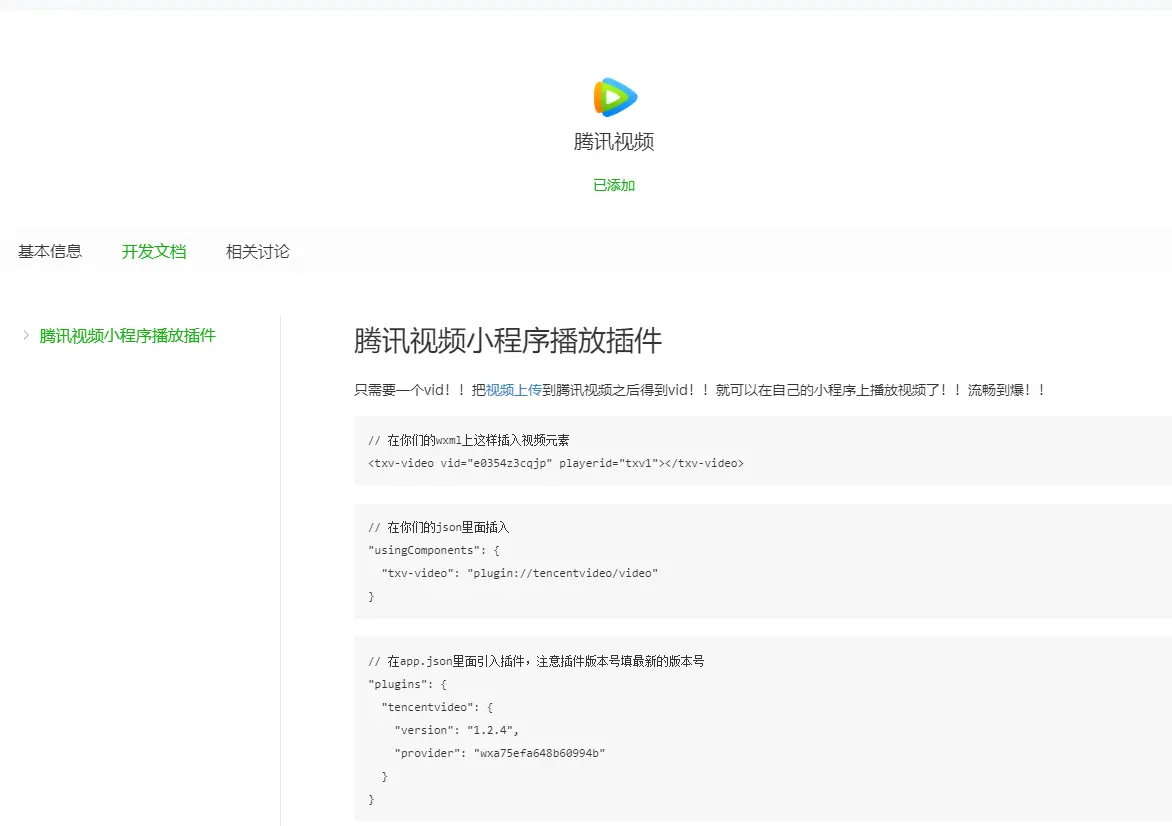1172x826 pixels.
Task: Click the 已添加 status label
Action: 614,185
